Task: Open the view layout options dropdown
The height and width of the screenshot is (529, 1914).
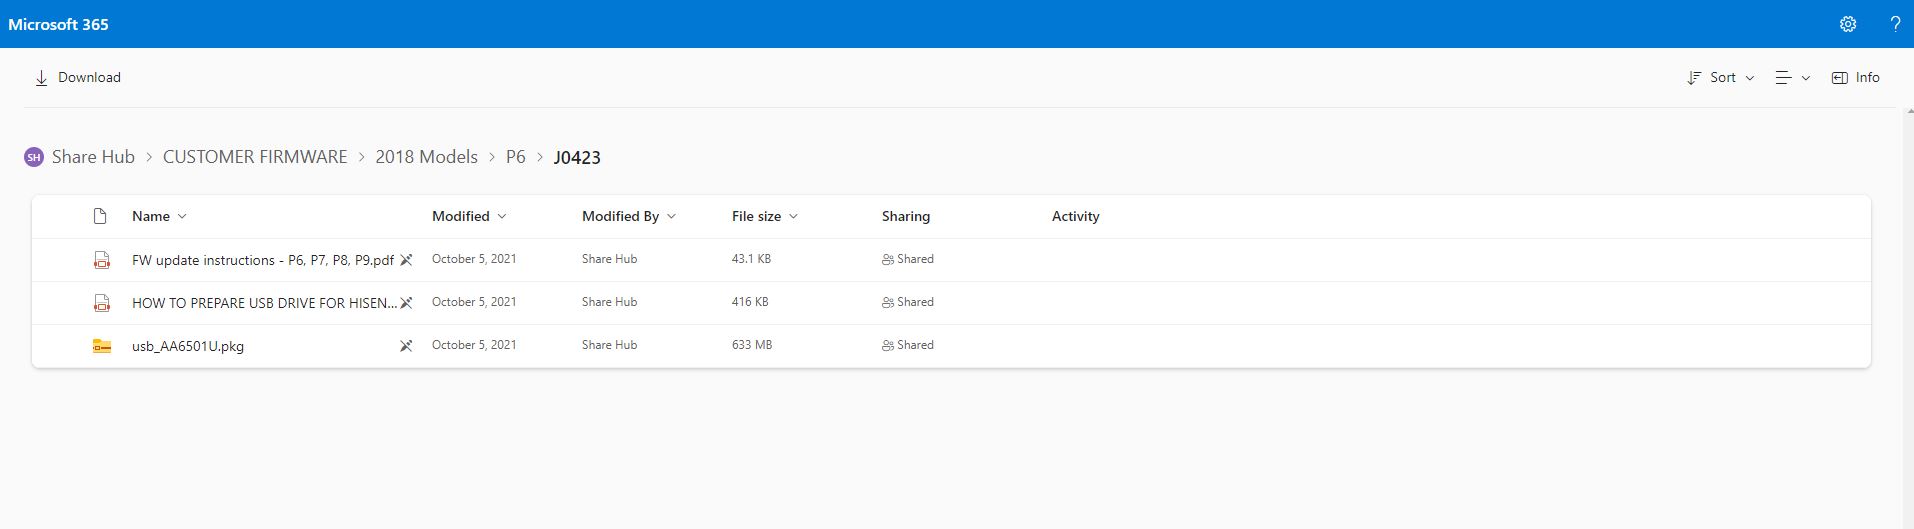Action: pyautogui.click(x=1792, y=77)
